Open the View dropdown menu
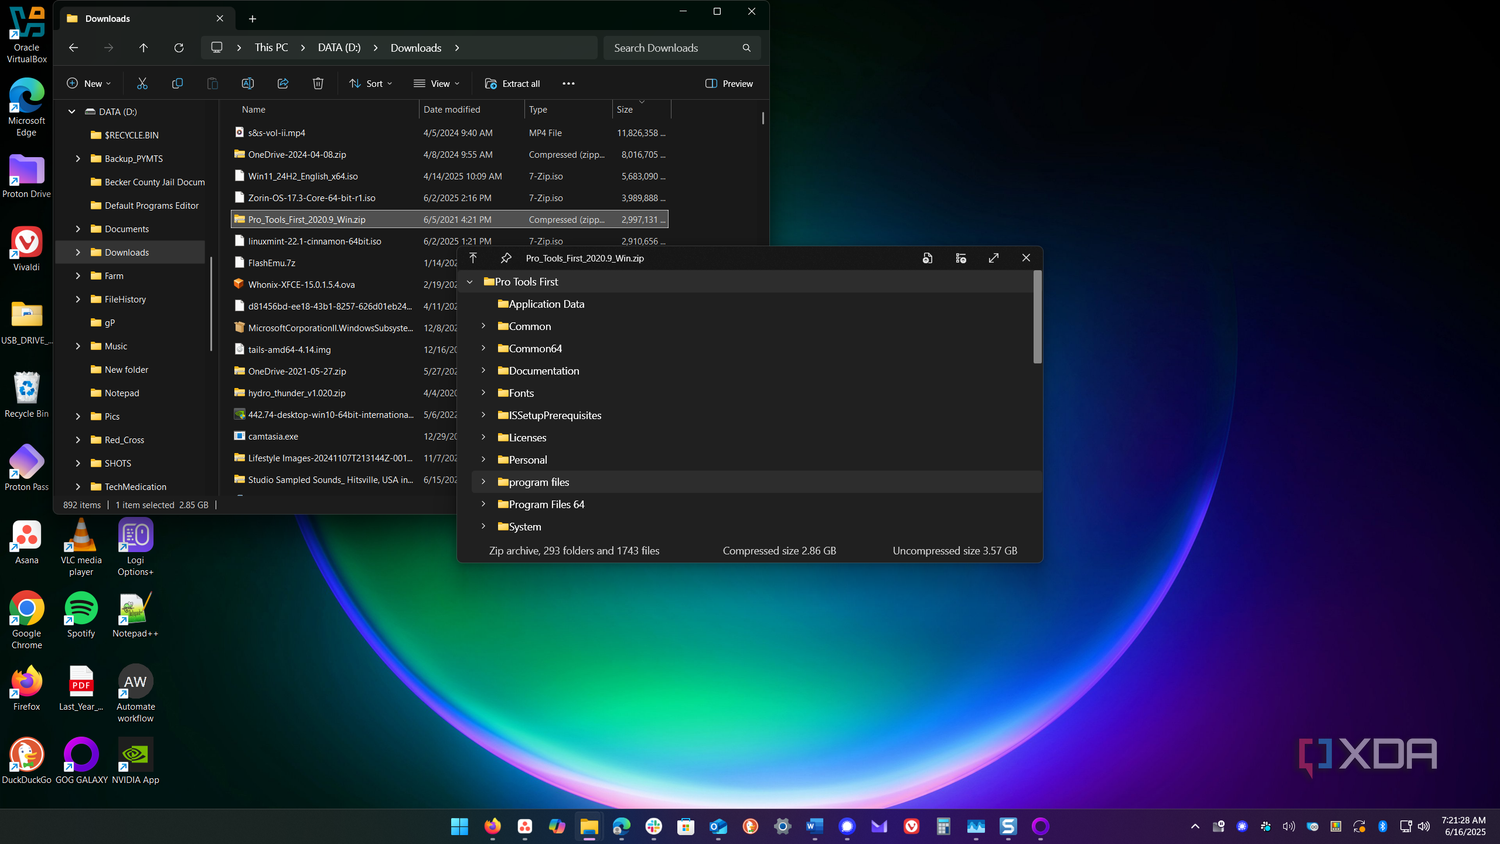The image size is (1500, 844). click(437, 84)
